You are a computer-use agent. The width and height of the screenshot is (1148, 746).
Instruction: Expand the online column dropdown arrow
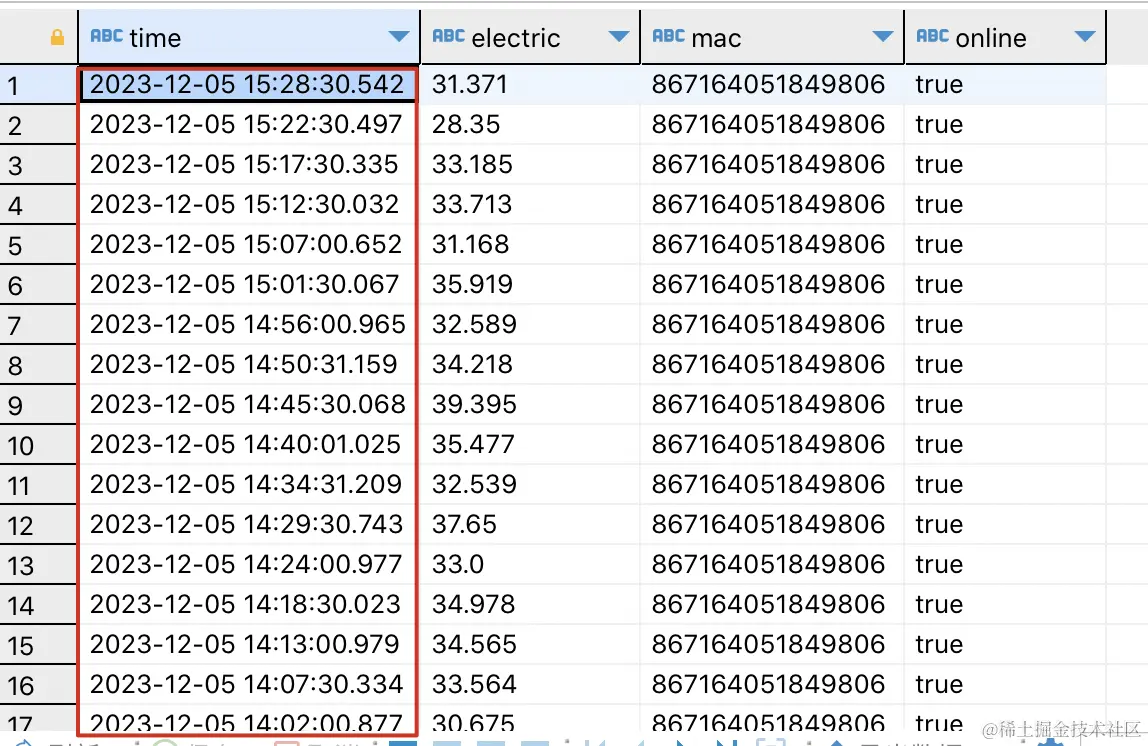coord(1084,37)
